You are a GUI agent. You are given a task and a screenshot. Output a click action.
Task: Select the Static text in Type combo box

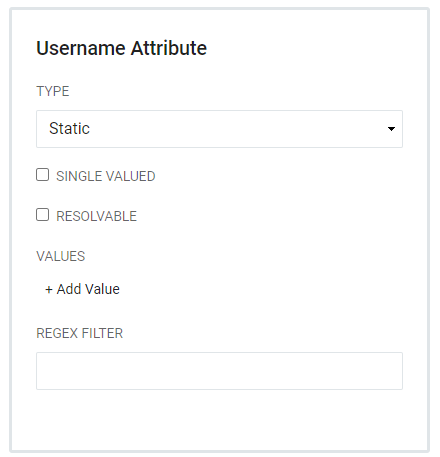(x=69, y=129)
